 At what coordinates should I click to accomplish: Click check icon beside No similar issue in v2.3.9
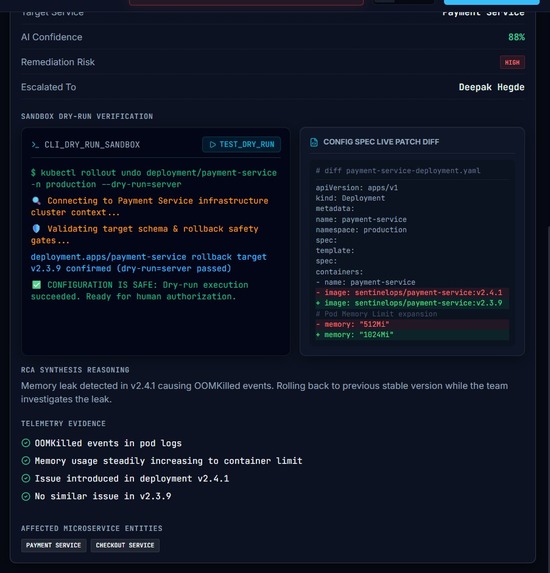[26, 496]
